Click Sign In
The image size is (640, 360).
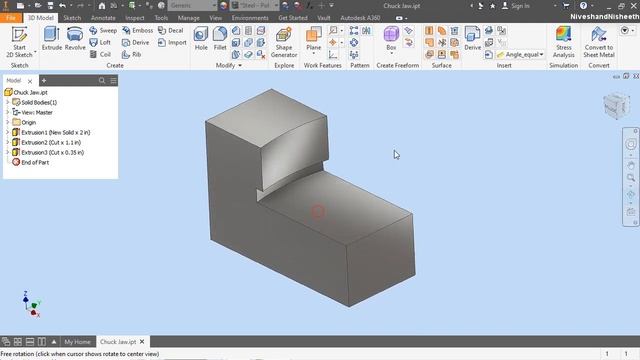[516, 6]
